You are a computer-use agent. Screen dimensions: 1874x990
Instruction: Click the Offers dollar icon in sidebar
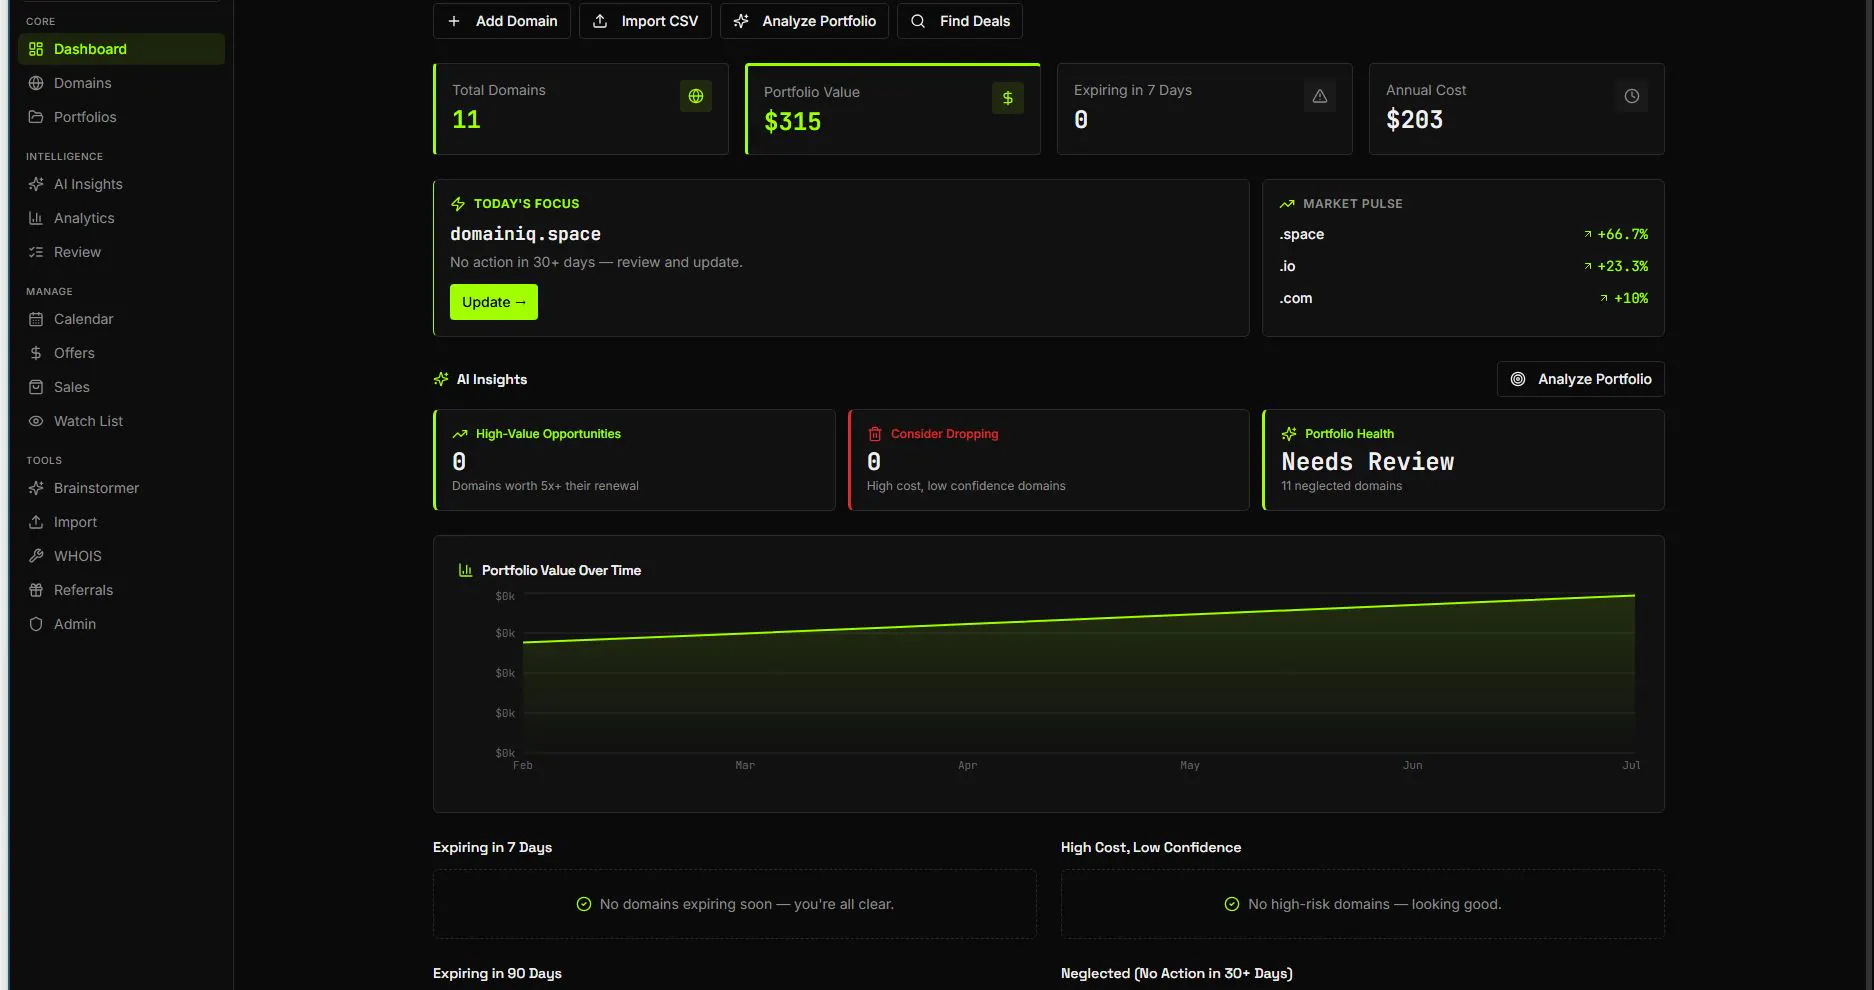[x=36, y=353]
